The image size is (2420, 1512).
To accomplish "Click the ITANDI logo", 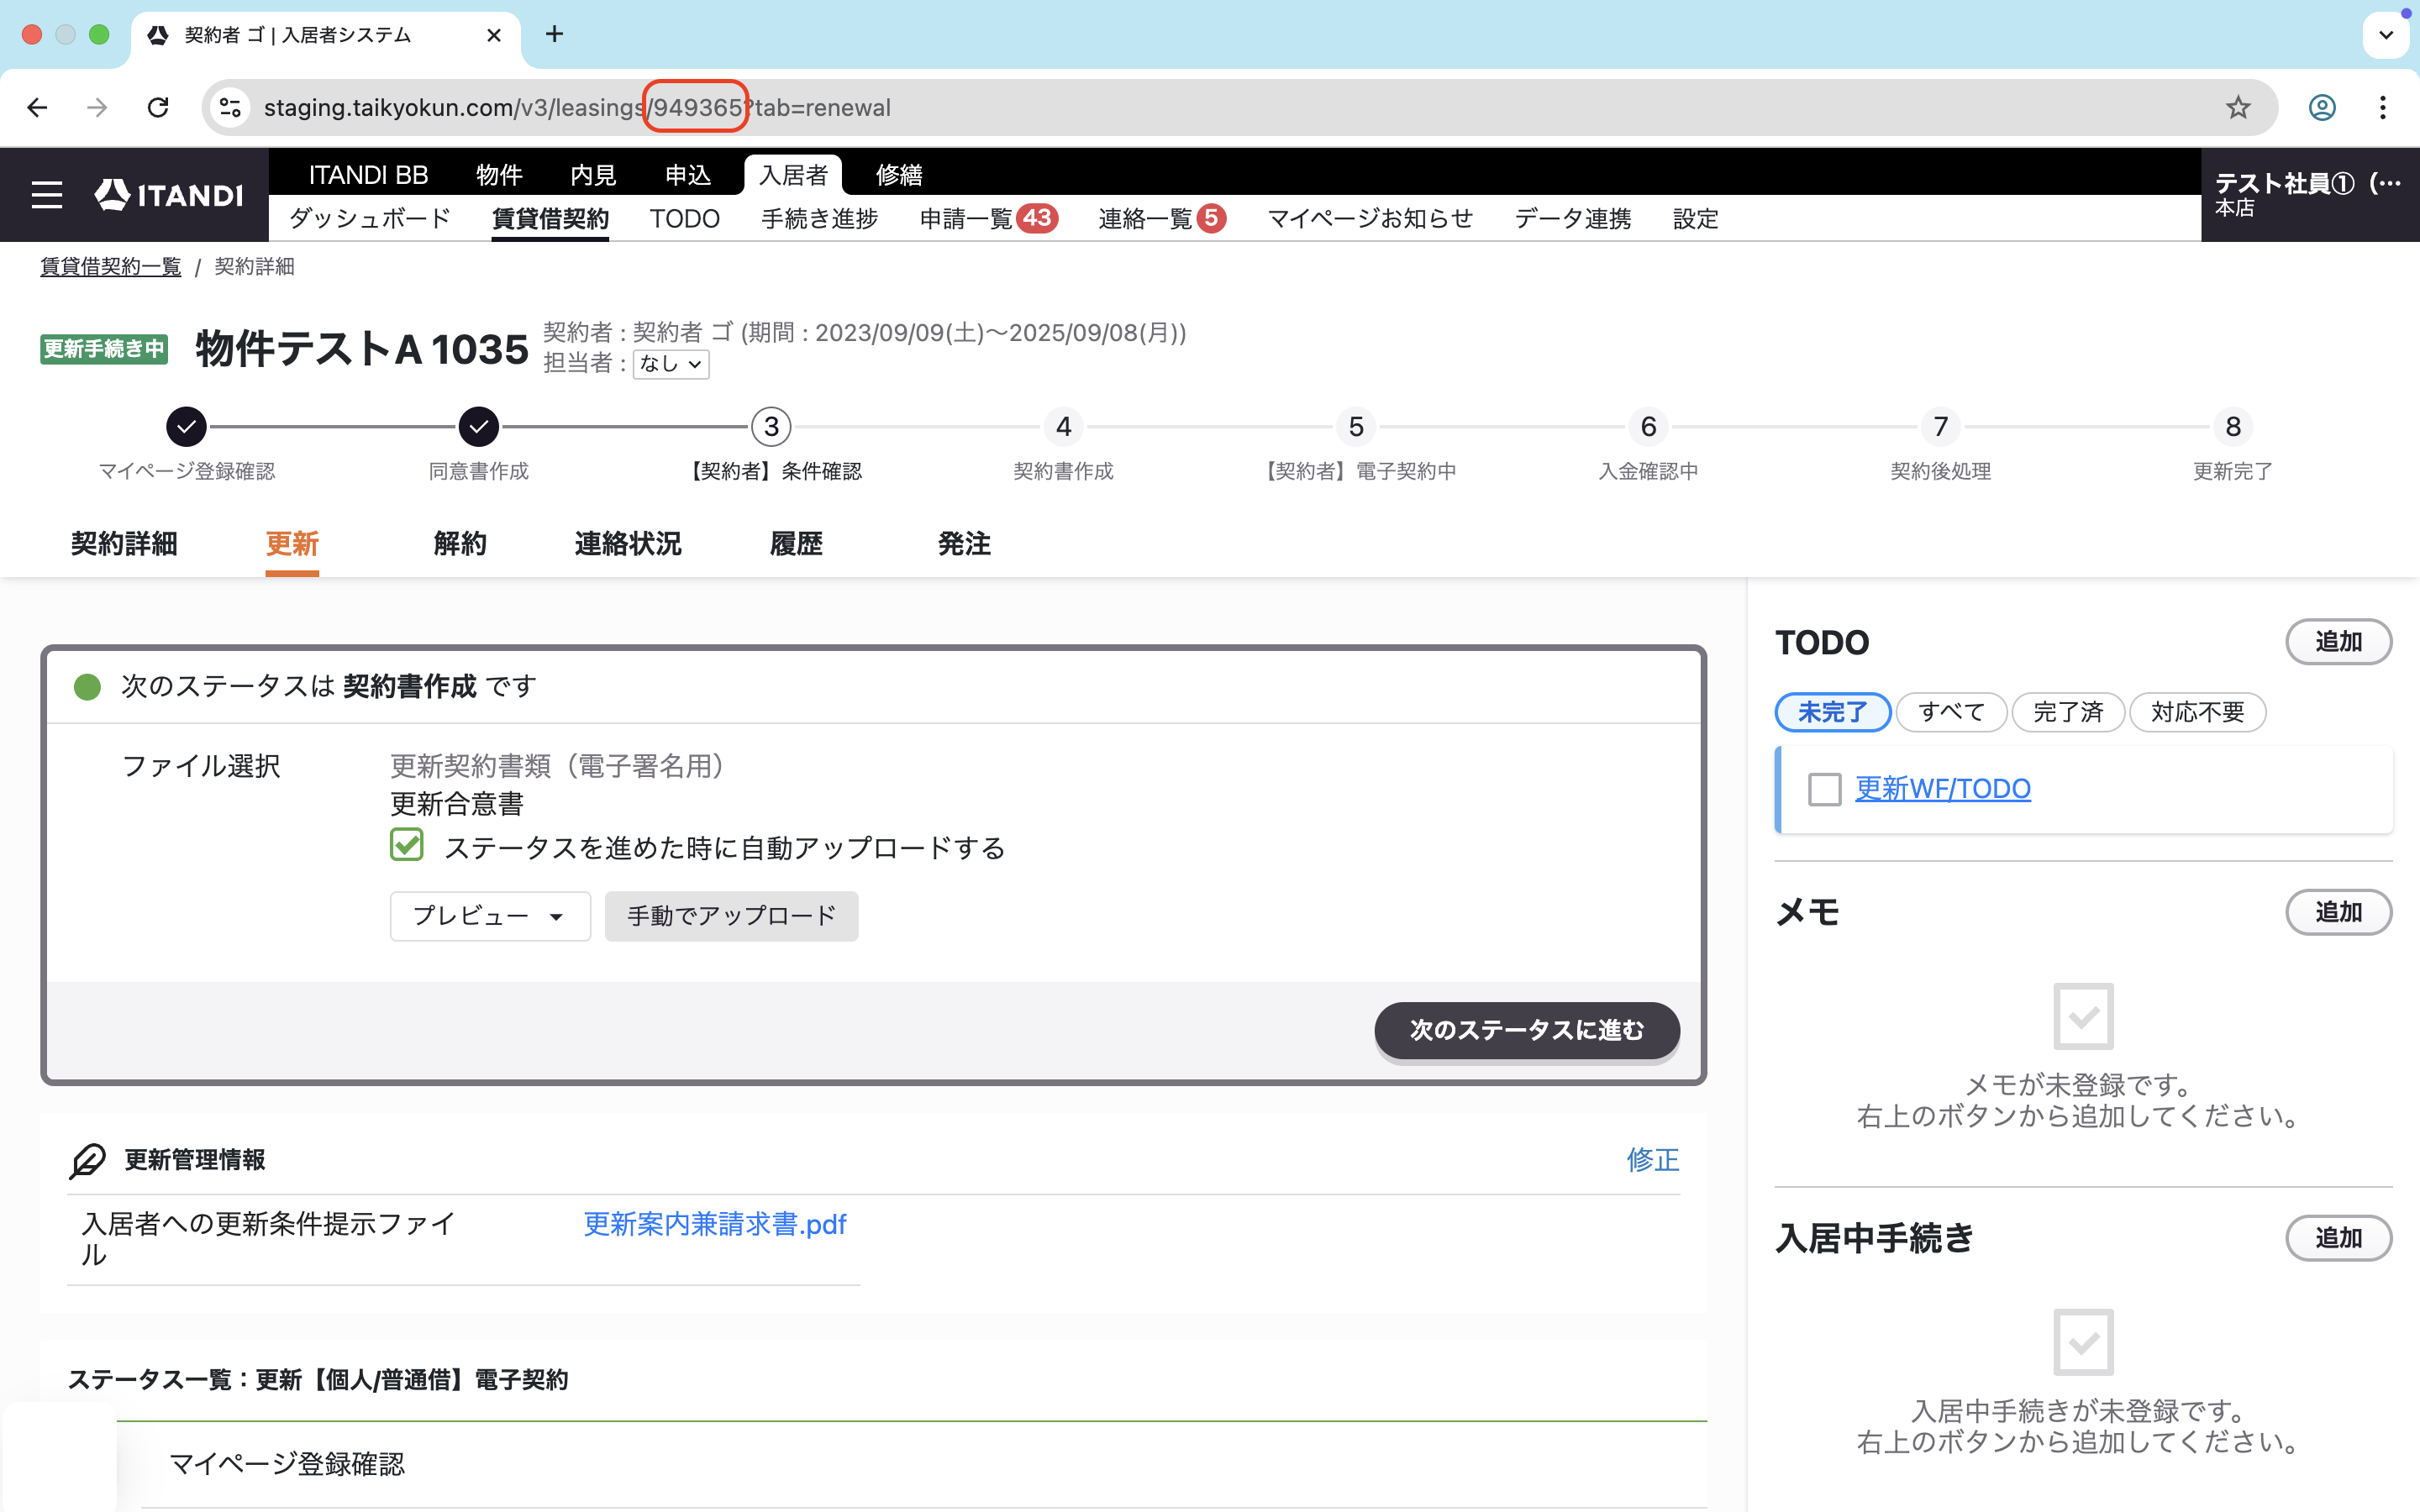I will (x=169, y=195).
